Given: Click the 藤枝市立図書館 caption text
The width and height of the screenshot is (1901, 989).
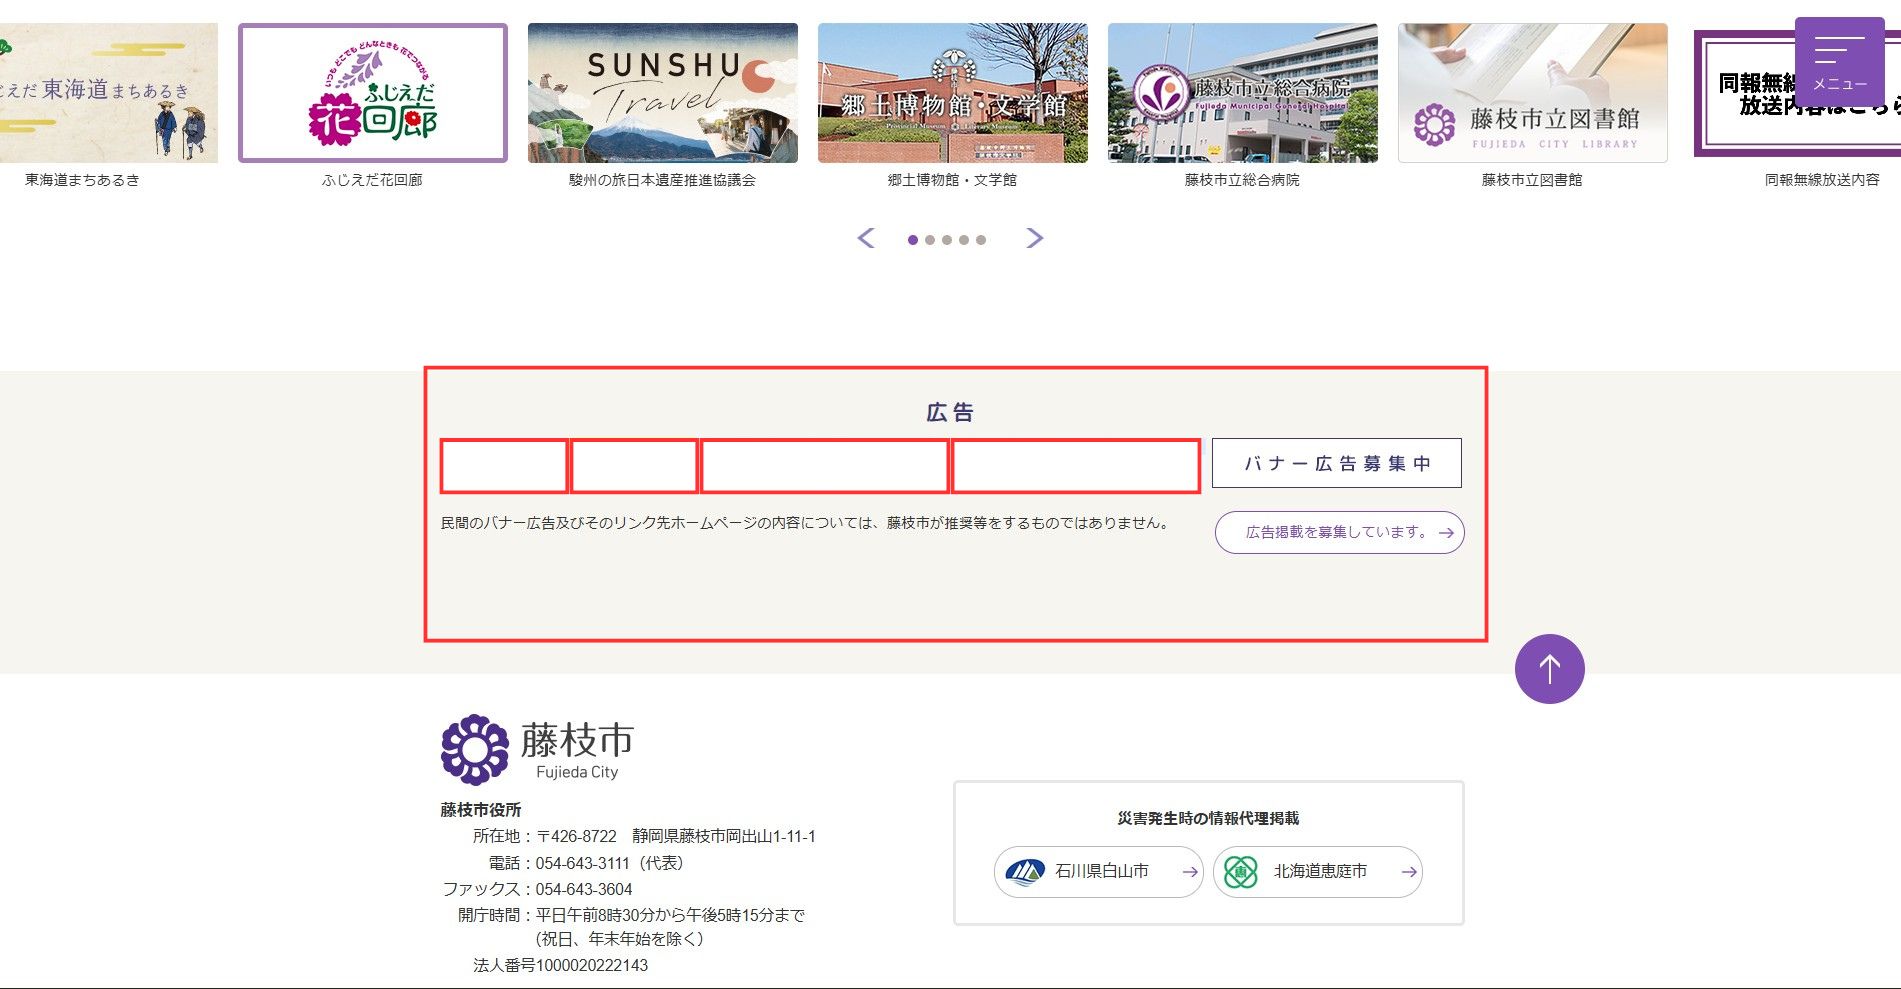Looking at the screenshot, I should [1532, 180].
